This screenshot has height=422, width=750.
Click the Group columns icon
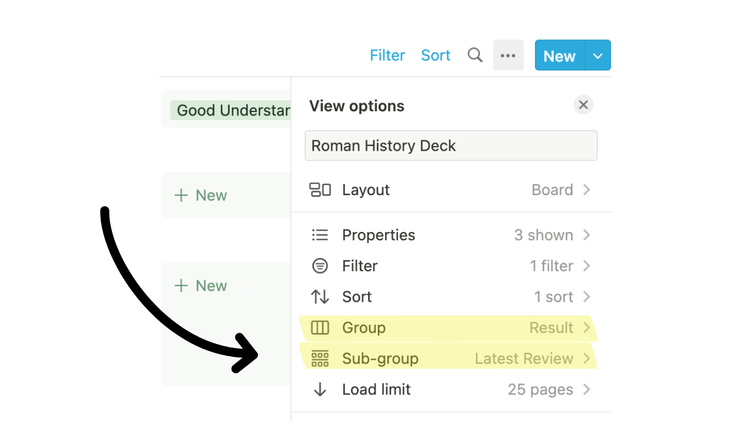pyautogui.click(x=320, y=328)
